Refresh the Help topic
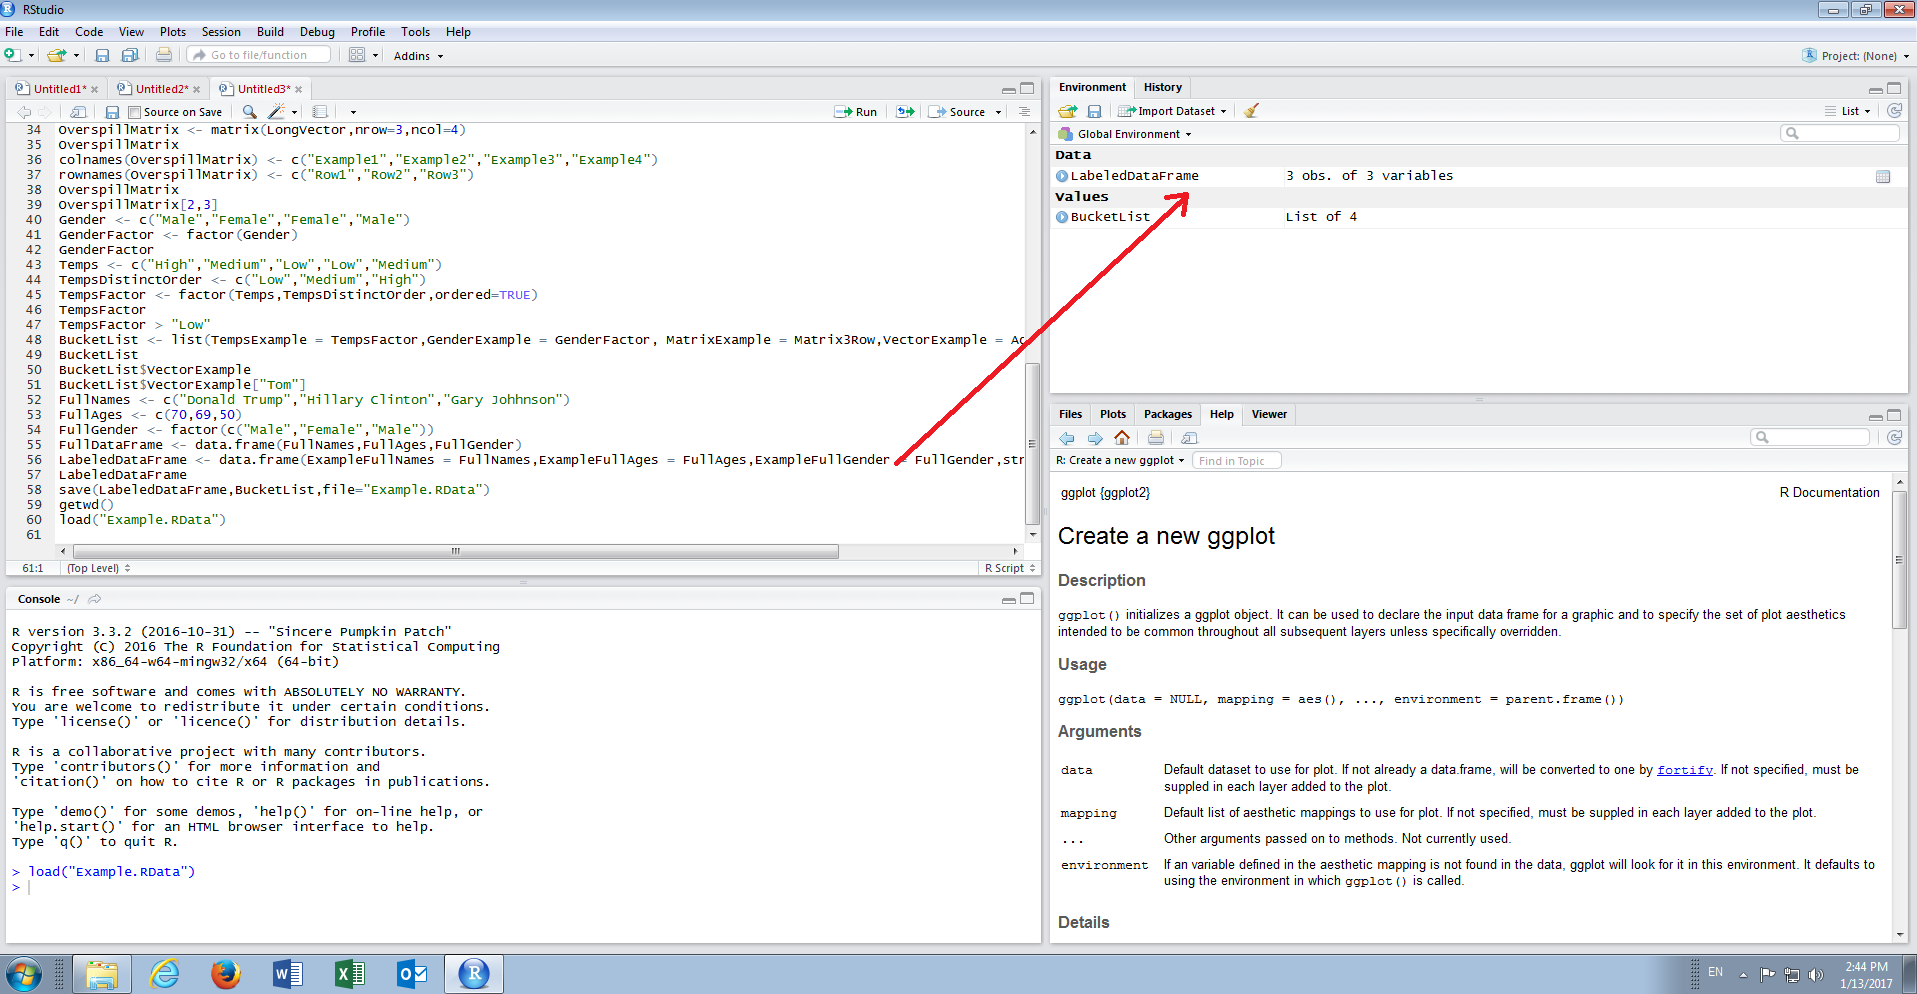Screen dimensions: 1917x994 1894,438
